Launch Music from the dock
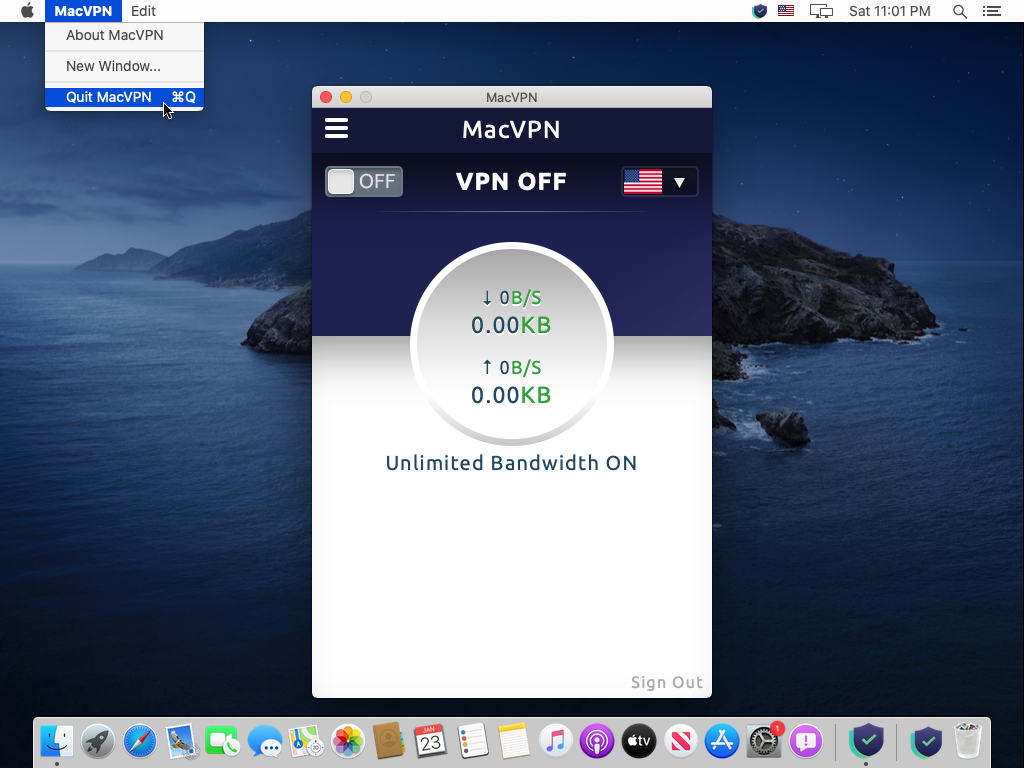Screen dimensions: 1024x768 tap(555, 741)
